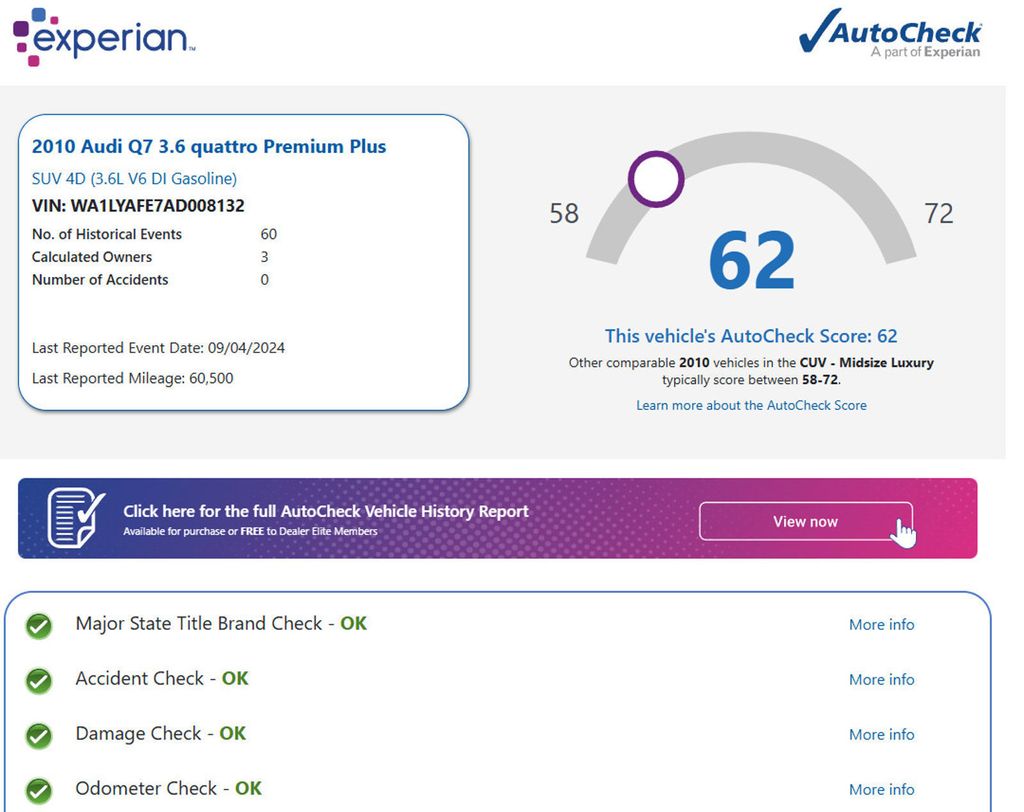Select the SUV 4D engine description text

134,179
